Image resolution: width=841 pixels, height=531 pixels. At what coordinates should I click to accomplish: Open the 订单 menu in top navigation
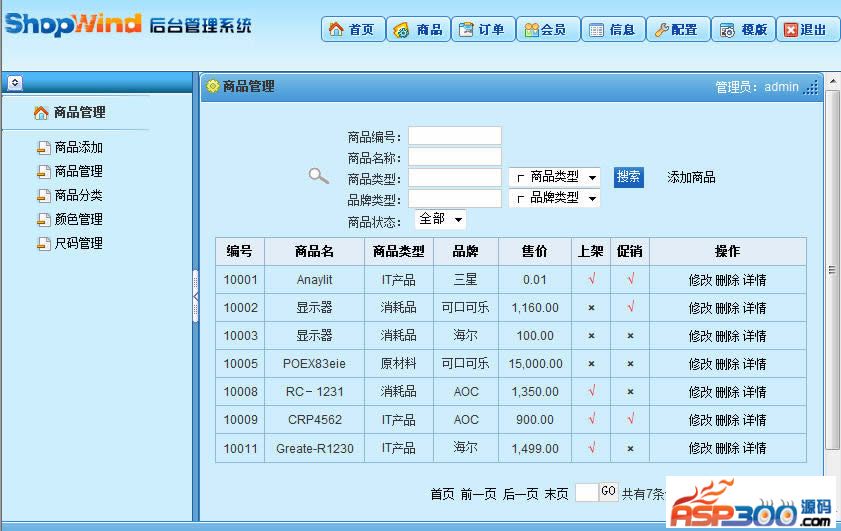point(481,30)
